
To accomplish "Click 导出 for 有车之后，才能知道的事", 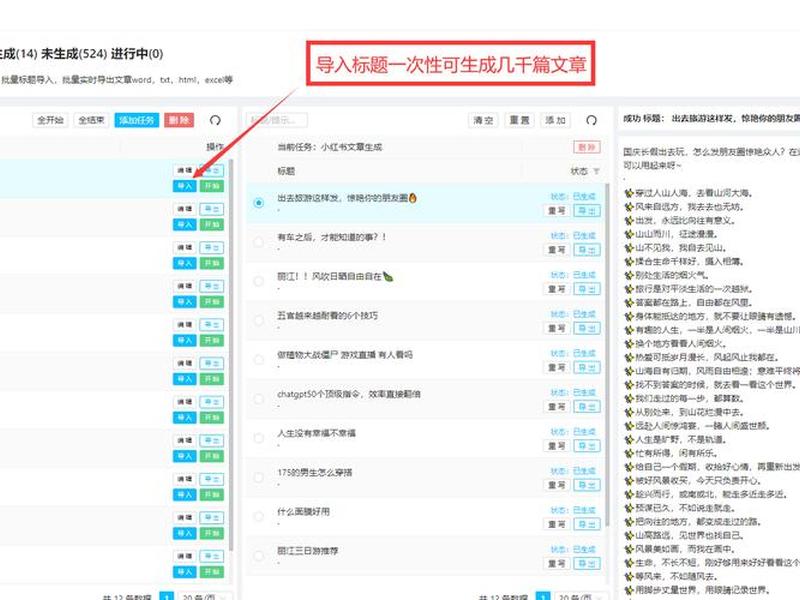I will (x=587, y=249).
